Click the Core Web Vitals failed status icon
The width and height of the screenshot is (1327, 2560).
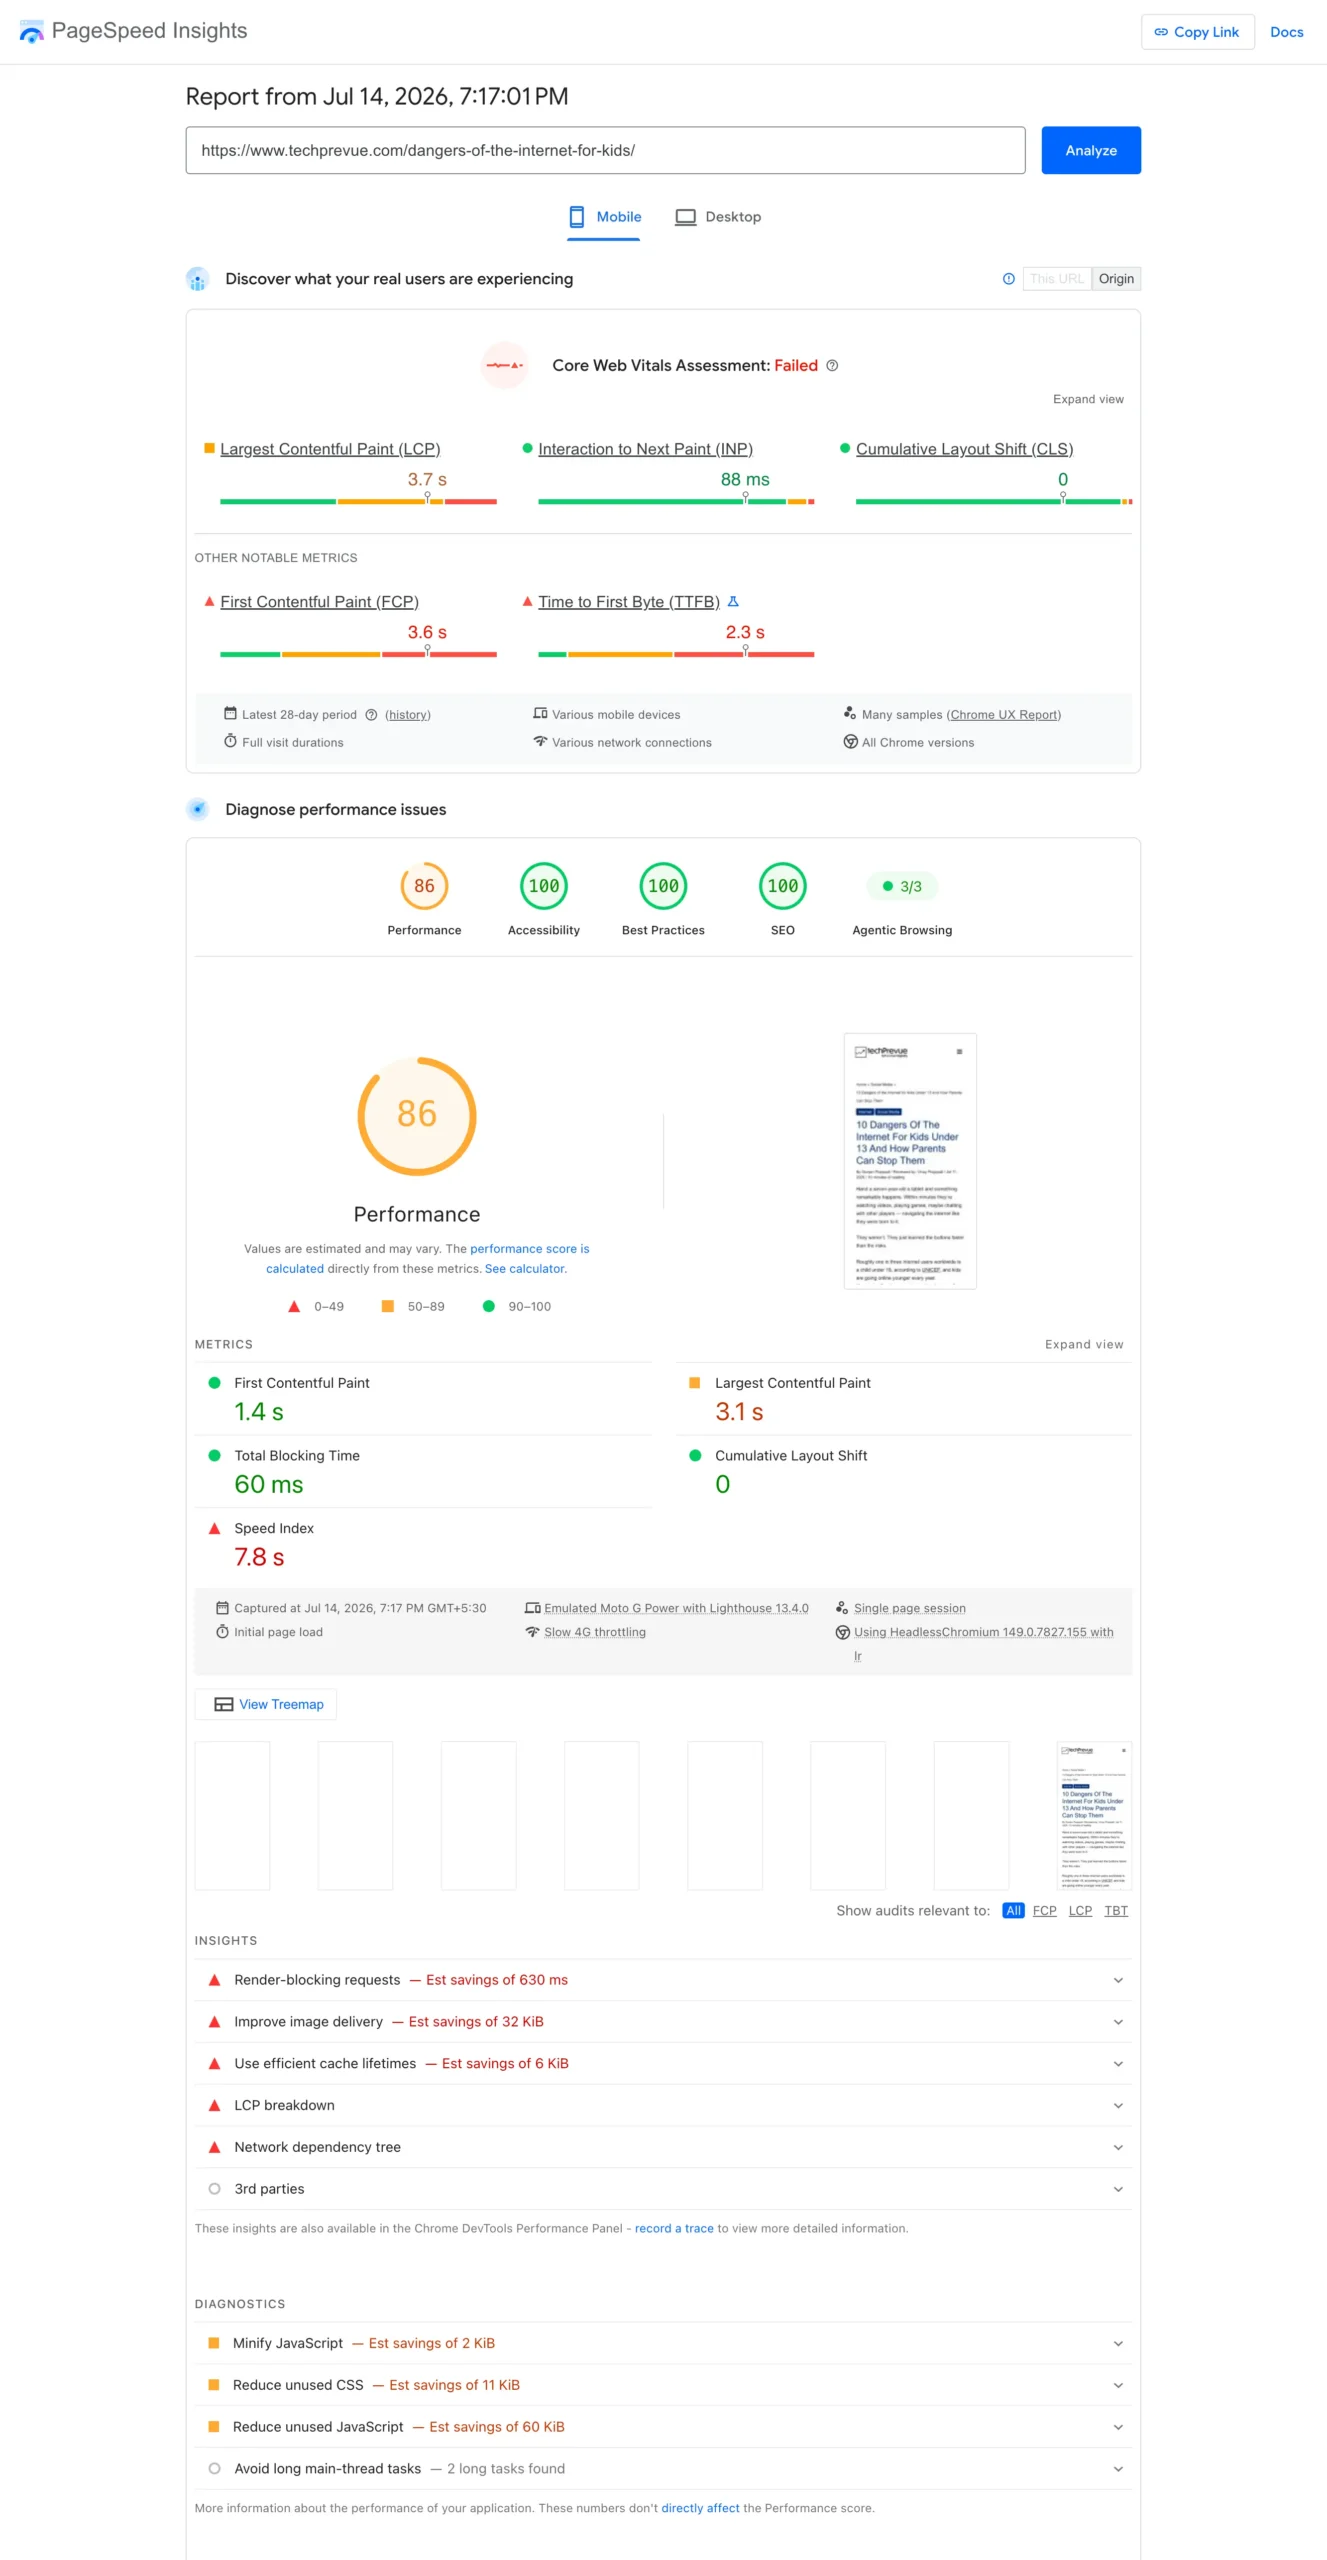[505, 366]
